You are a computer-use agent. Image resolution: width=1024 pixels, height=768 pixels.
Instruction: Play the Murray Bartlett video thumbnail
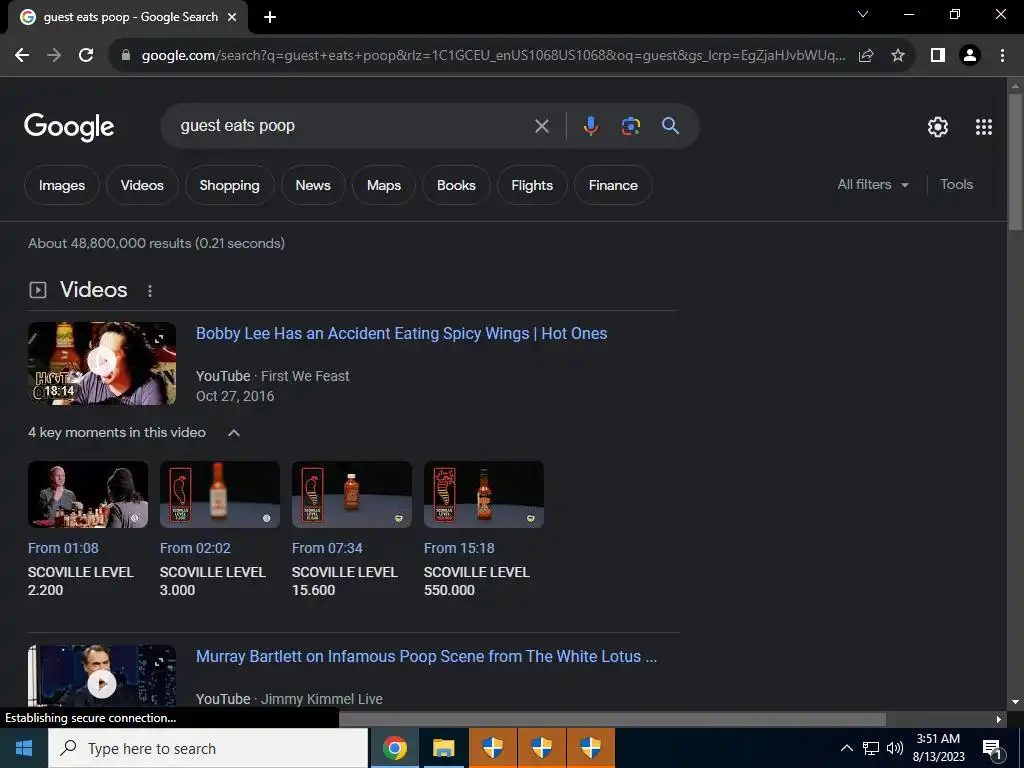pyautogui.click(x=102, y=677)
